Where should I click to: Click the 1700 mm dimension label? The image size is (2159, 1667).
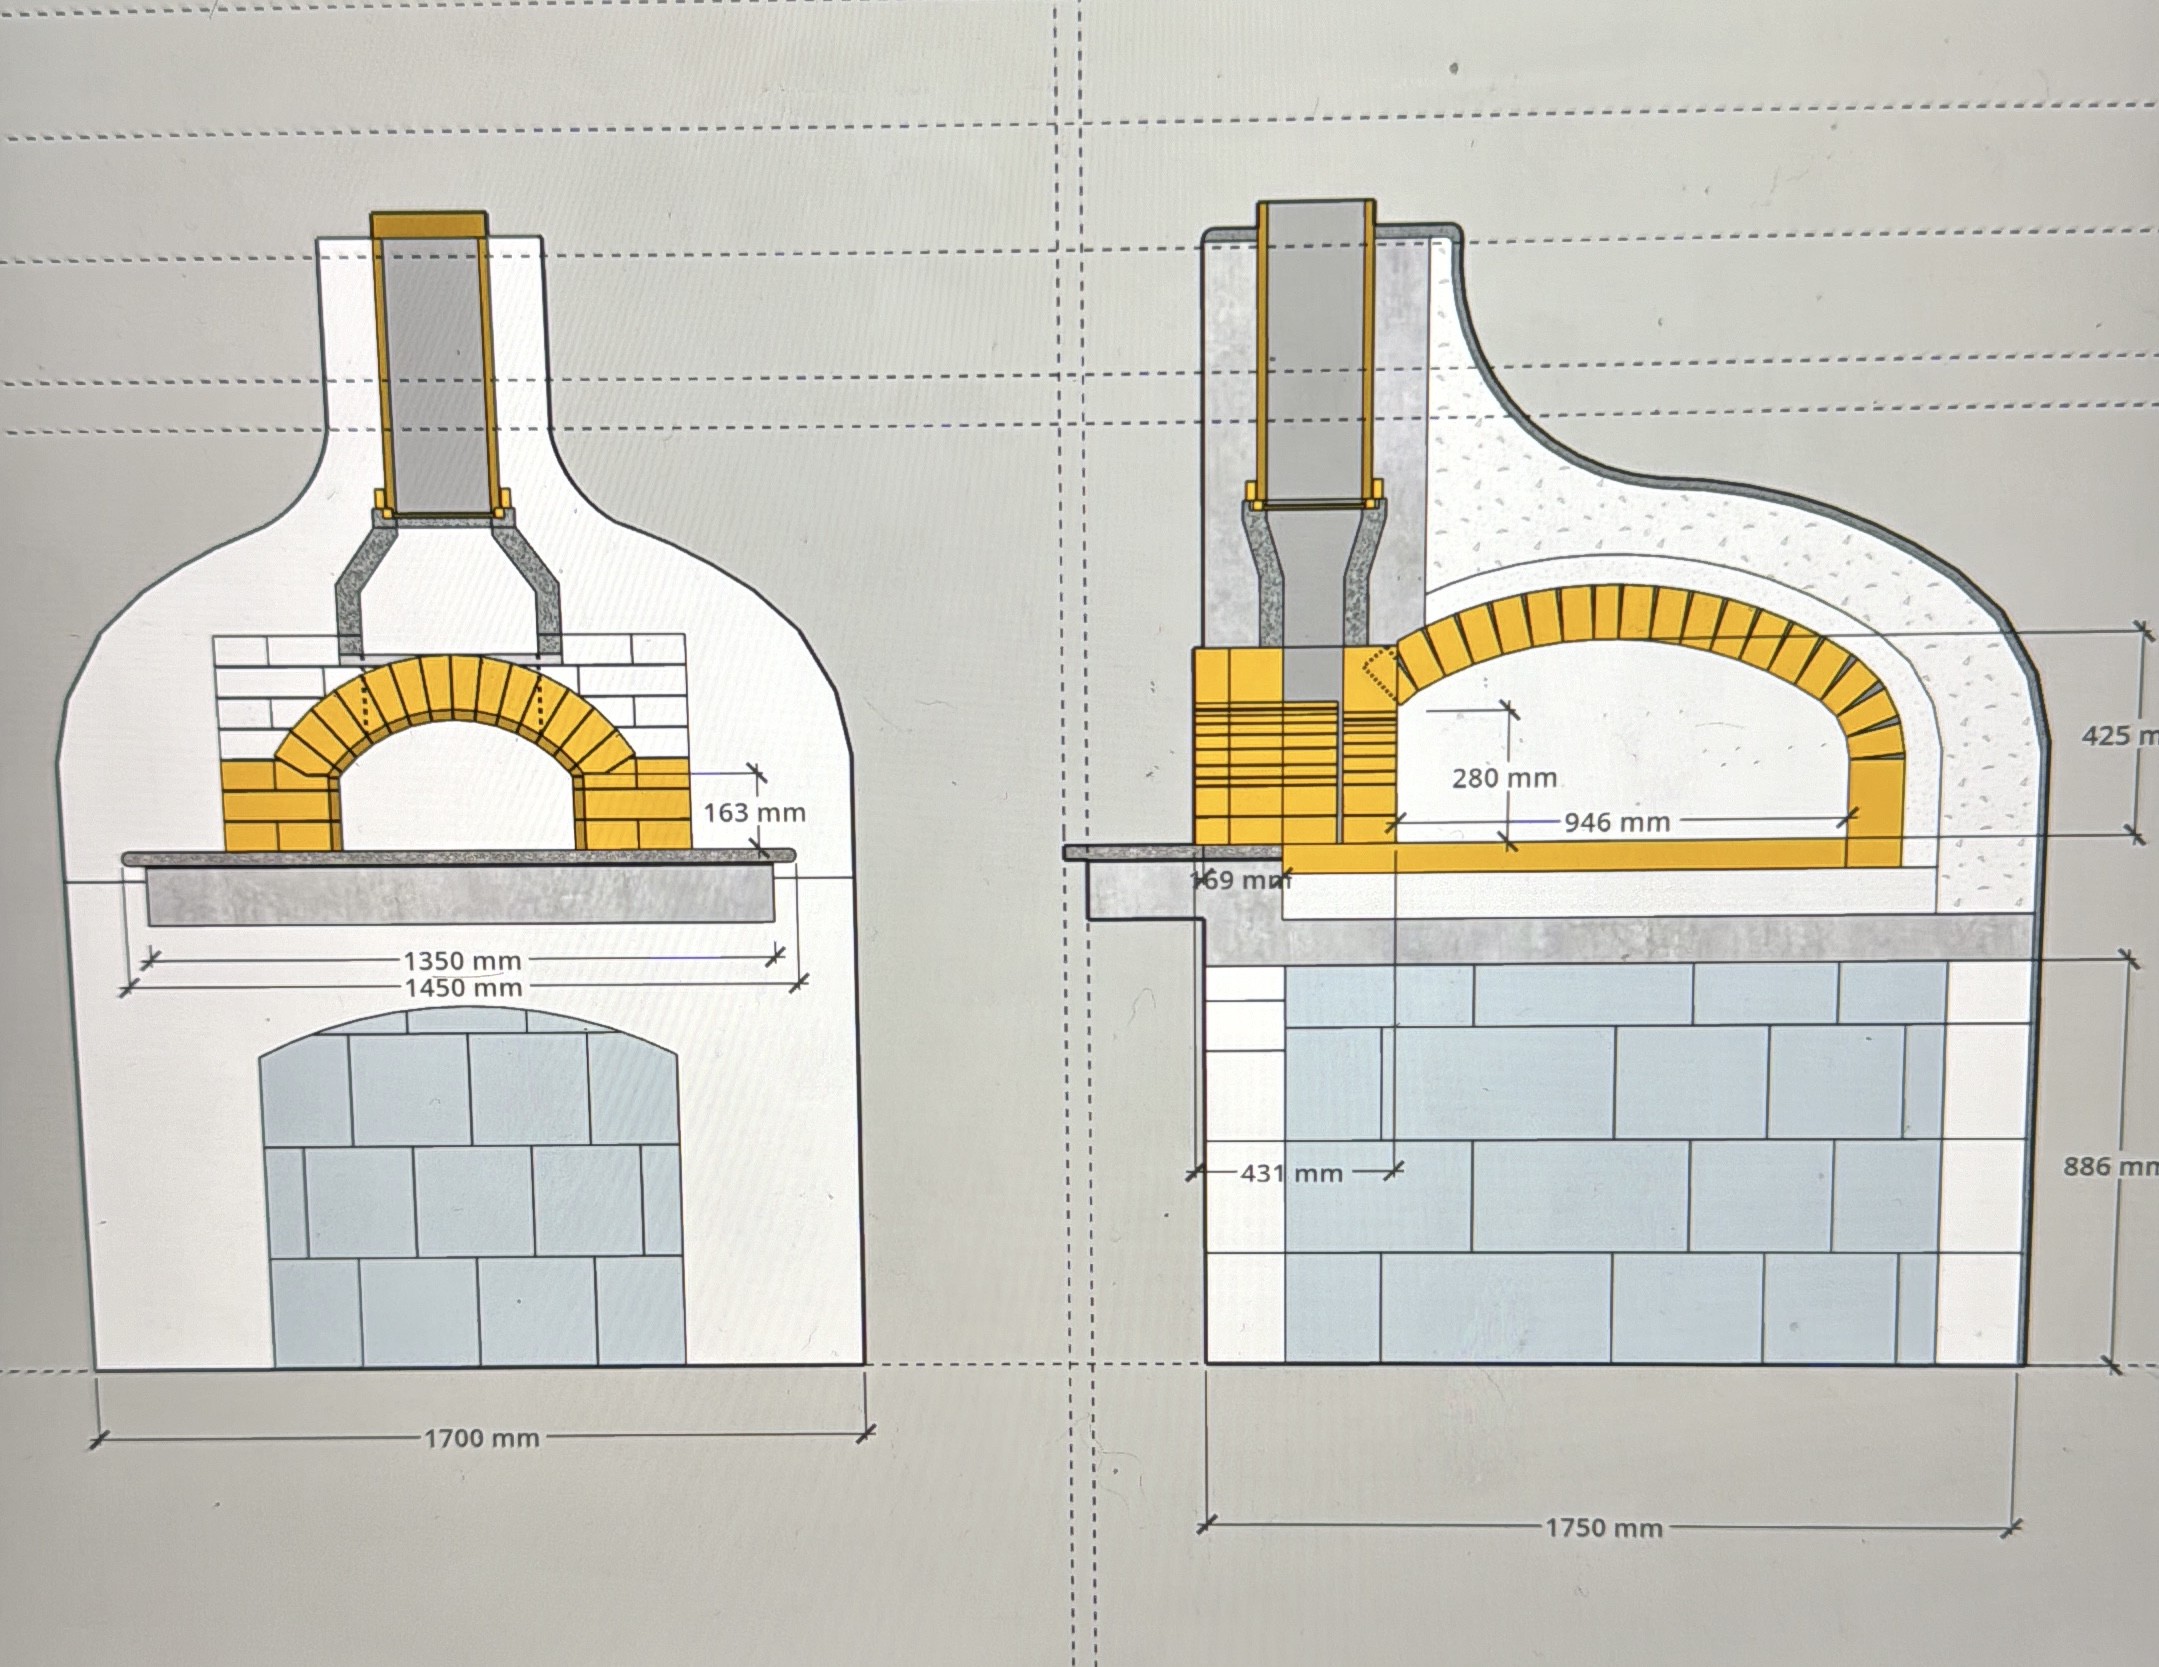[x=481, y=1439]
